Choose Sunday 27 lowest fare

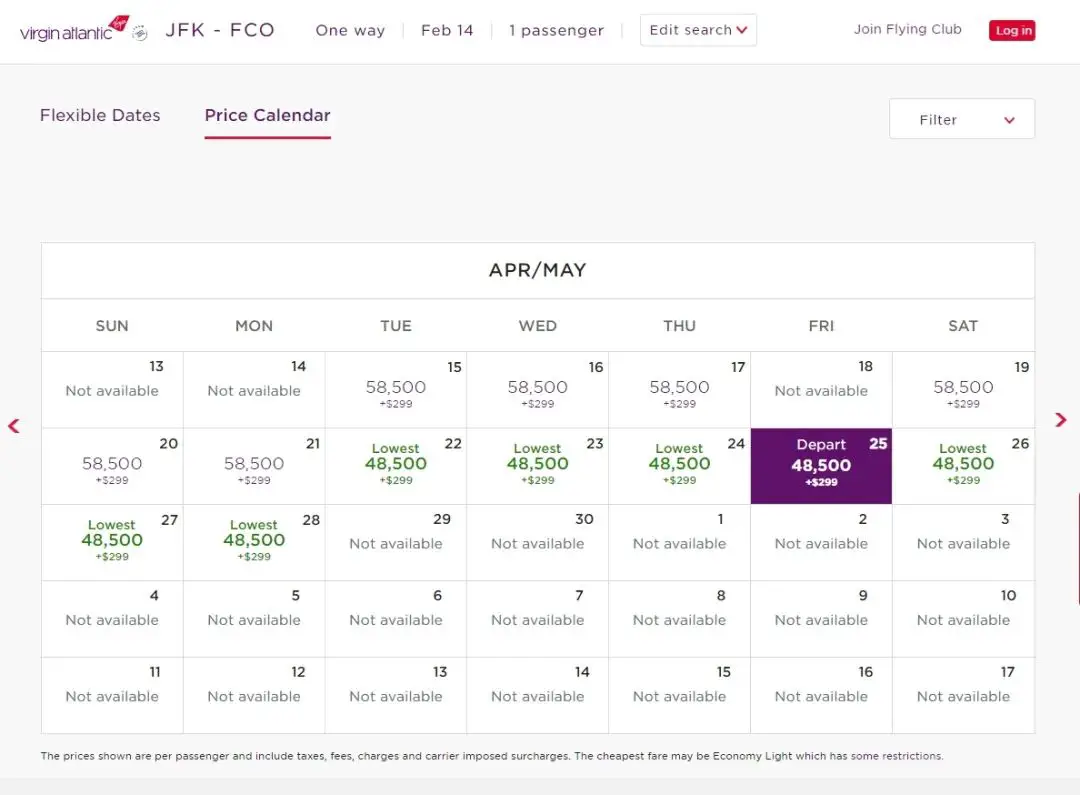(112, 542)
